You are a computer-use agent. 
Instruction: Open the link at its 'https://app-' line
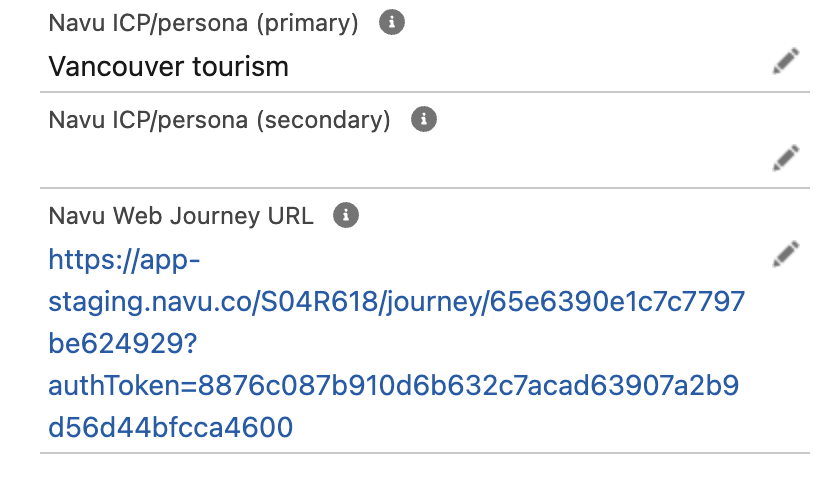click(x=125, y=260)
